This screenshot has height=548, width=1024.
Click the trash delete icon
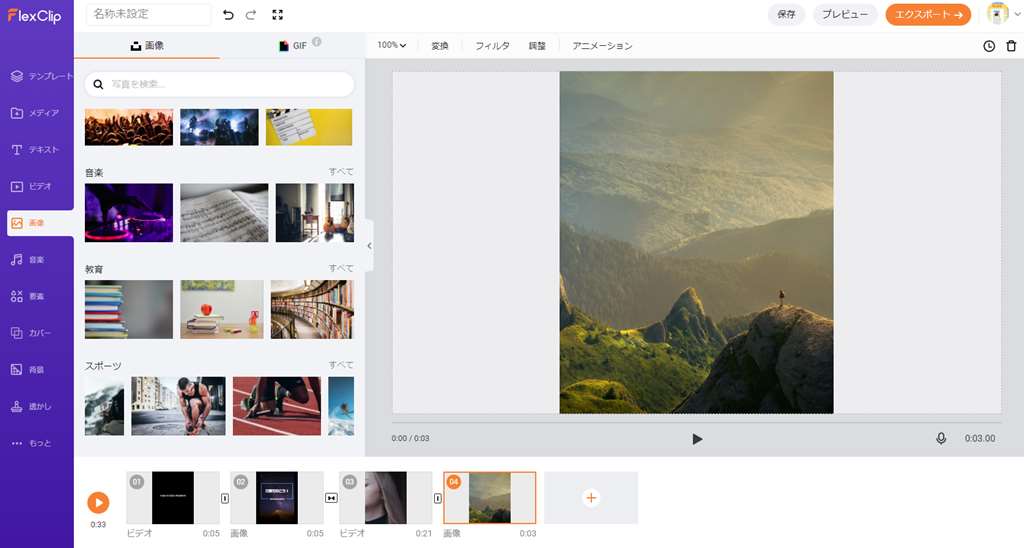1011,46
